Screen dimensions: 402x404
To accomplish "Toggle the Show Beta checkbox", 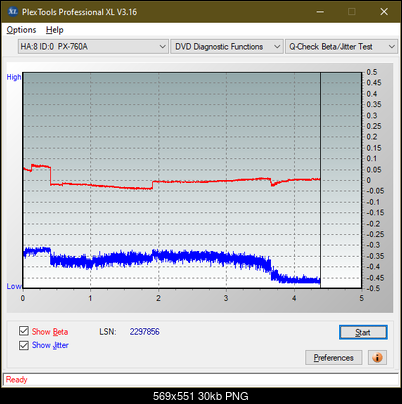I will 24,331.
